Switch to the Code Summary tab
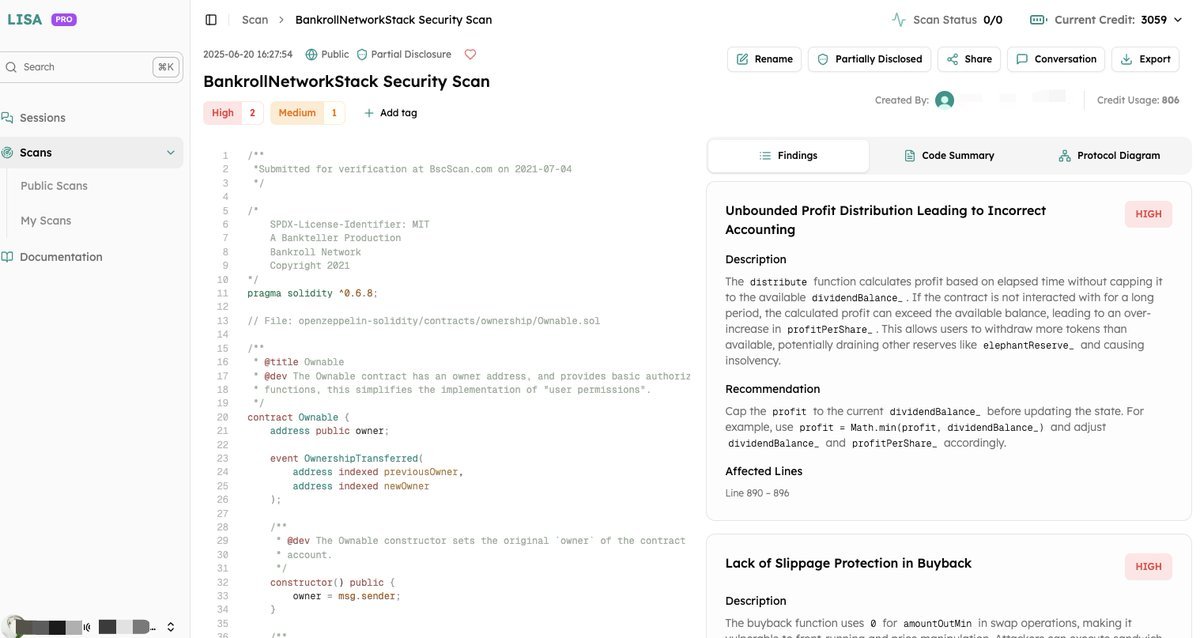This screenshot has height=638, width=1200. pos(949,156)
